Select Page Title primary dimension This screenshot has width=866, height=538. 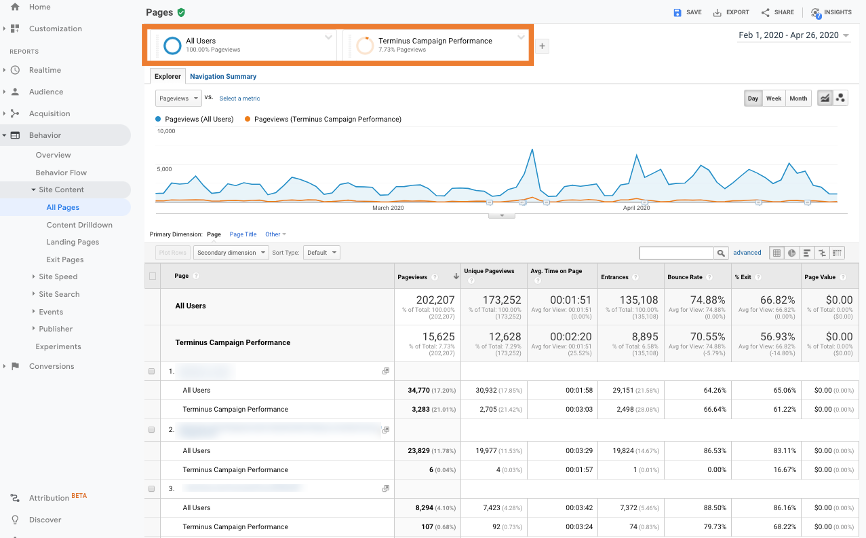[243, 234]
